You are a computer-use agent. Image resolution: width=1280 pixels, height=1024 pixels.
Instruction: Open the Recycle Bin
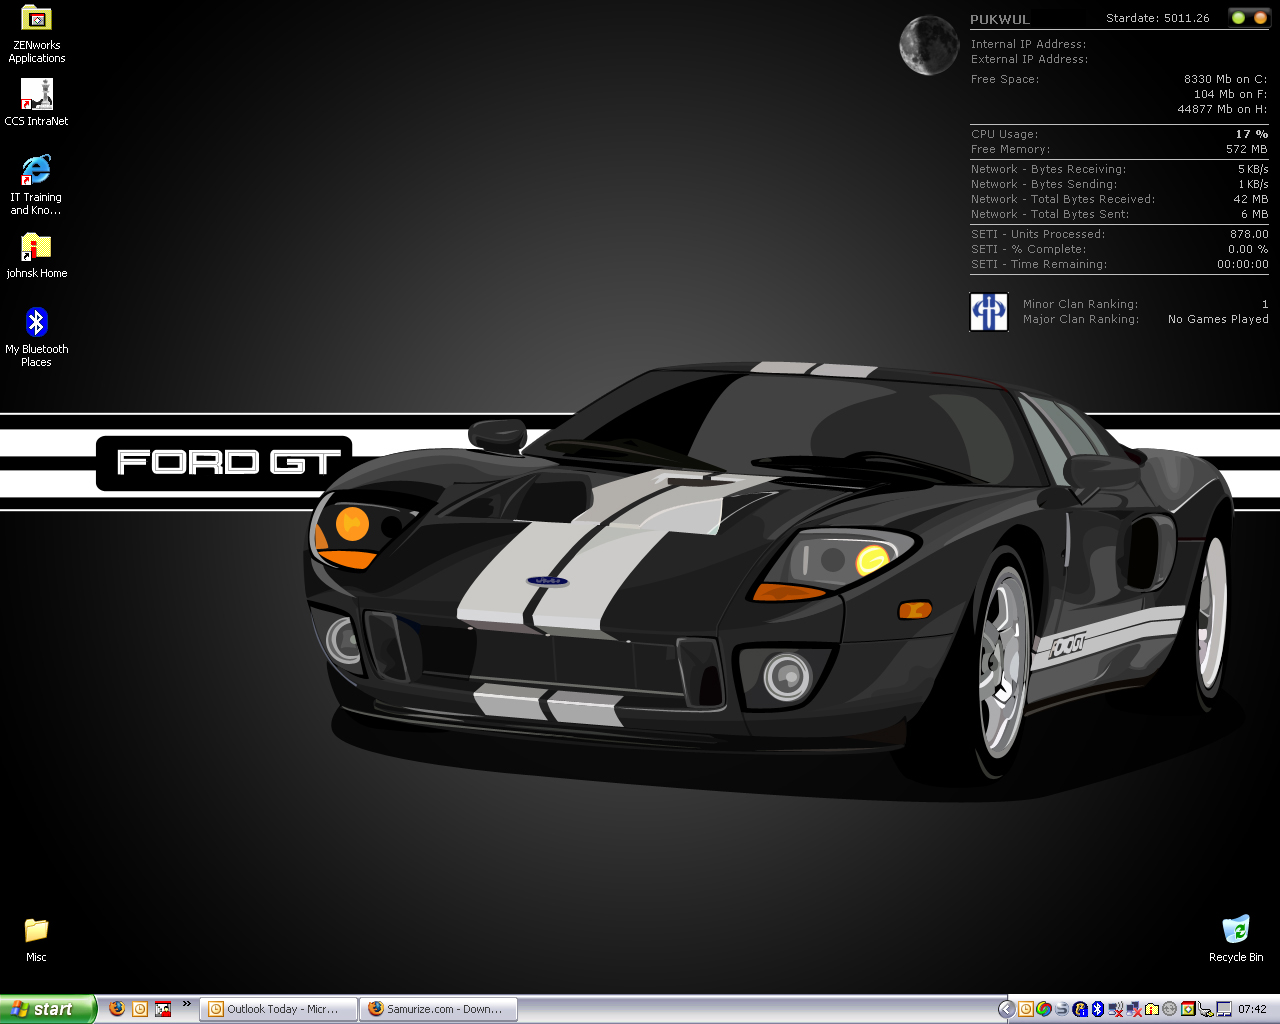point(1236,938)
